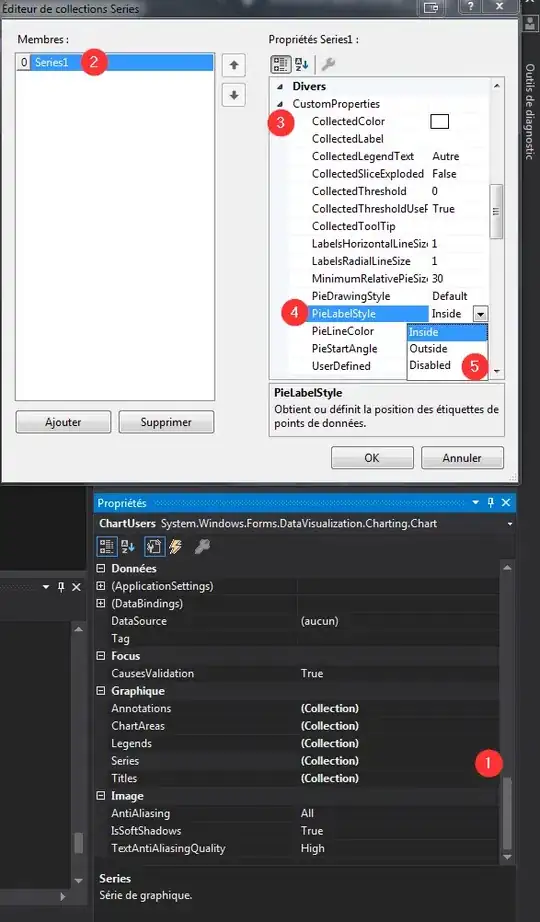540x922 pixels.
Task: Select PieLineColor property
Action: (x=343, y=331)
